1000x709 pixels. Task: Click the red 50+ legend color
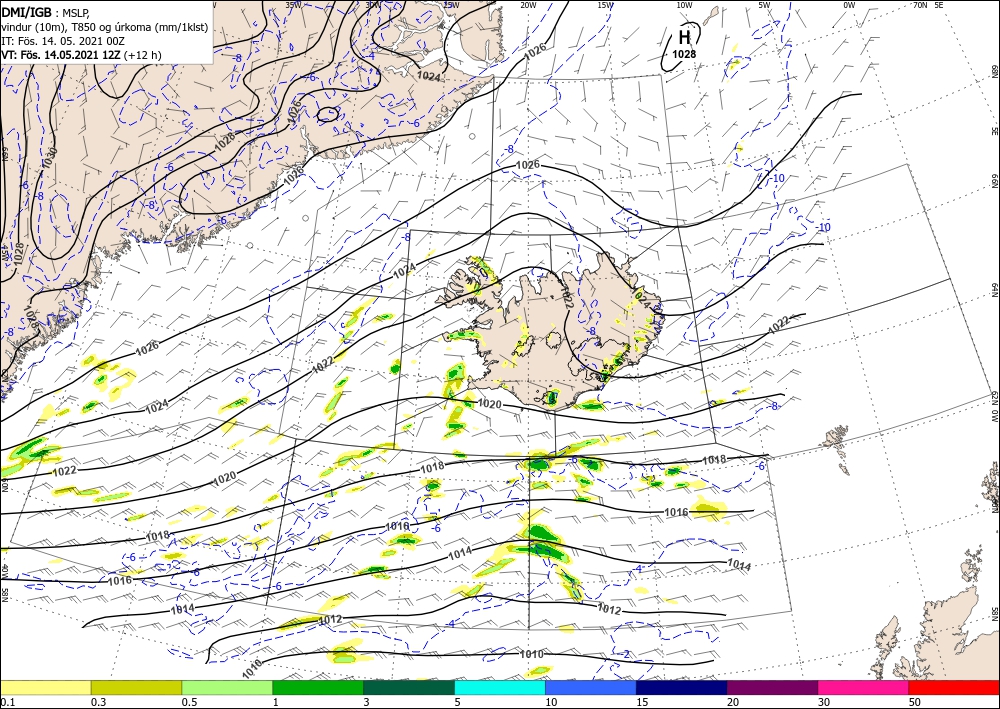point(954,687)
